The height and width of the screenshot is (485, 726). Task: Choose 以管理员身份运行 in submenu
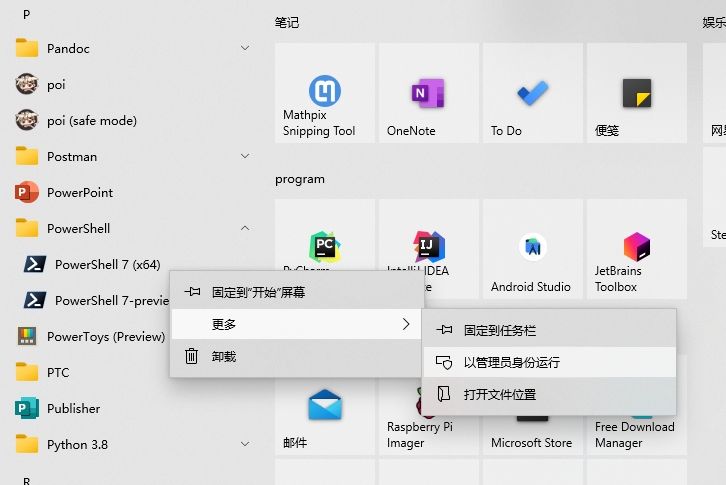[549, 362]
